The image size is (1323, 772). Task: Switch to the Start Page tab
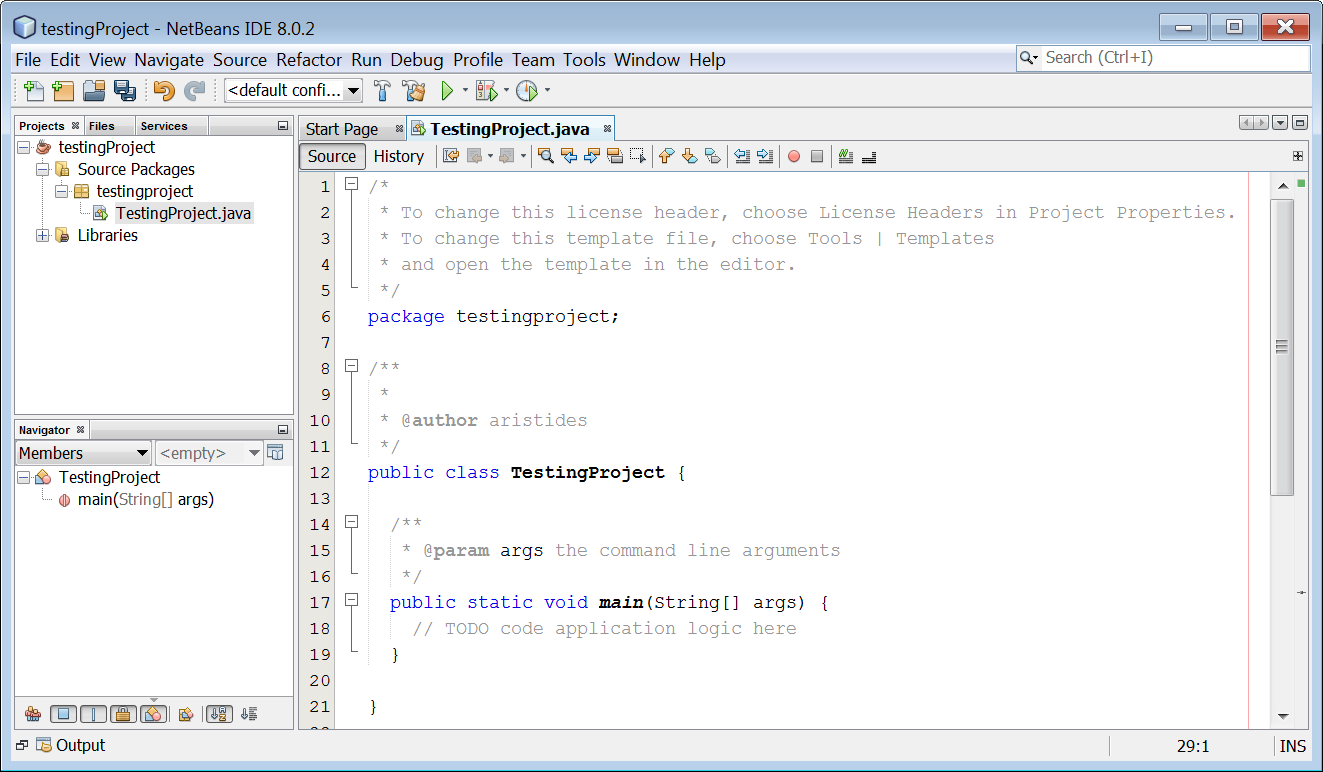344,128
